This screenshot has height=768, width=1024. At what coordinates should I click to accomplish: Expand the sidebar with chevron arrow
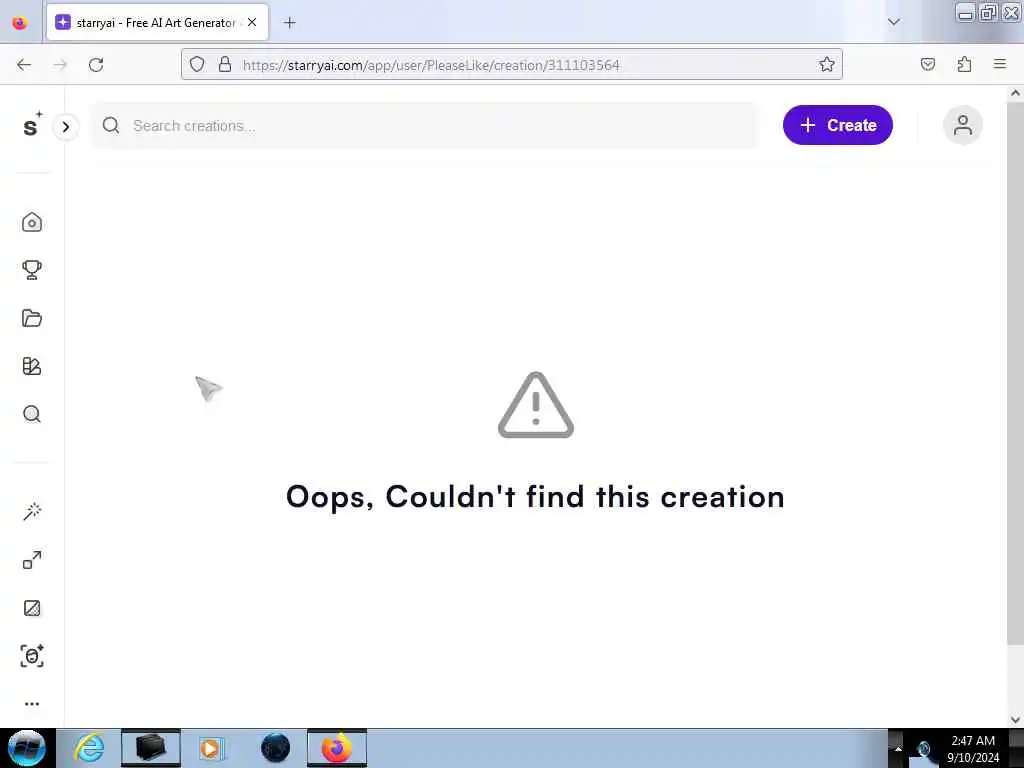(65, 127)
